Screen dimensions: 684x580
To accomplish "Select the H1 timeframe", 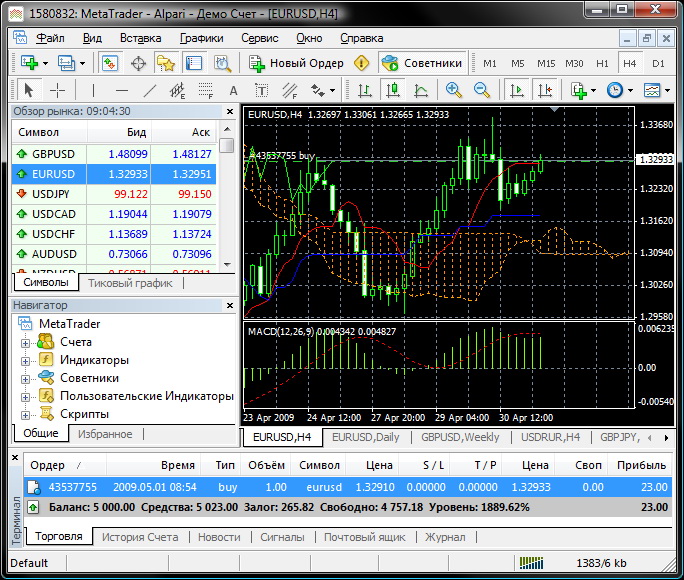I will coord(602,64).
